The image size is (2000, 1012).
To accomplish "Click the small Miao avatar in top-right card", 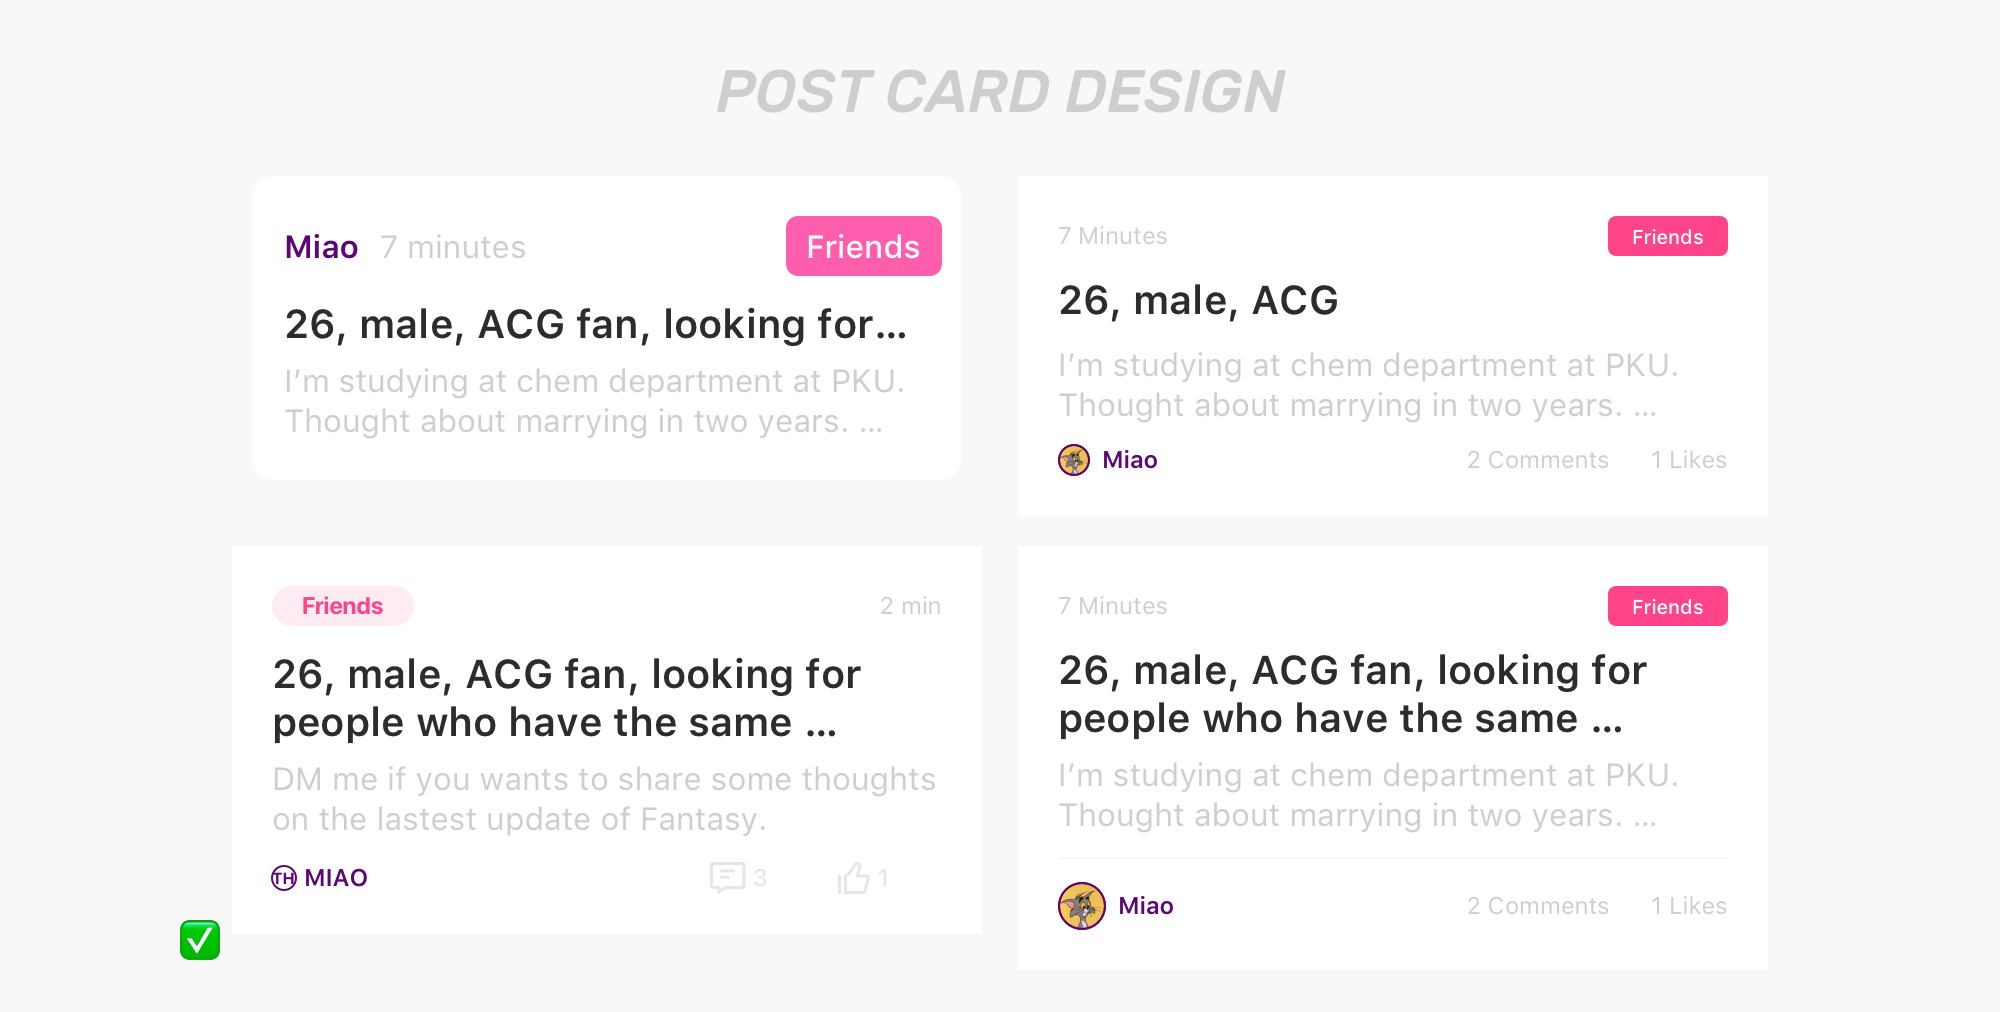I will tap(1074, 460).
